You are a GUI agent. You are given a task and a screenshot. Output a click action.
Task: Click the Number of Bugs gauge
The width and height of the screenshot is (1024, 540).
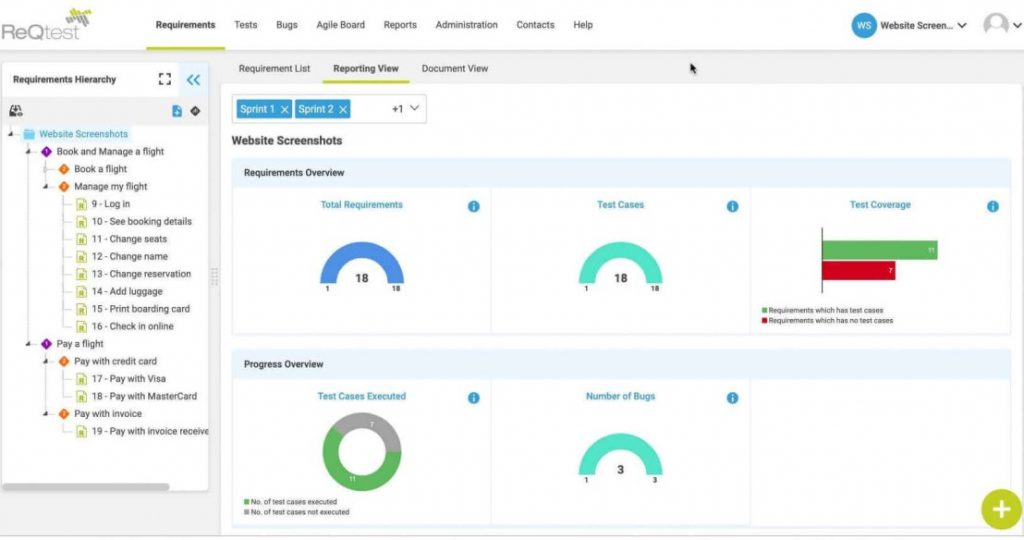click(620, 456)
